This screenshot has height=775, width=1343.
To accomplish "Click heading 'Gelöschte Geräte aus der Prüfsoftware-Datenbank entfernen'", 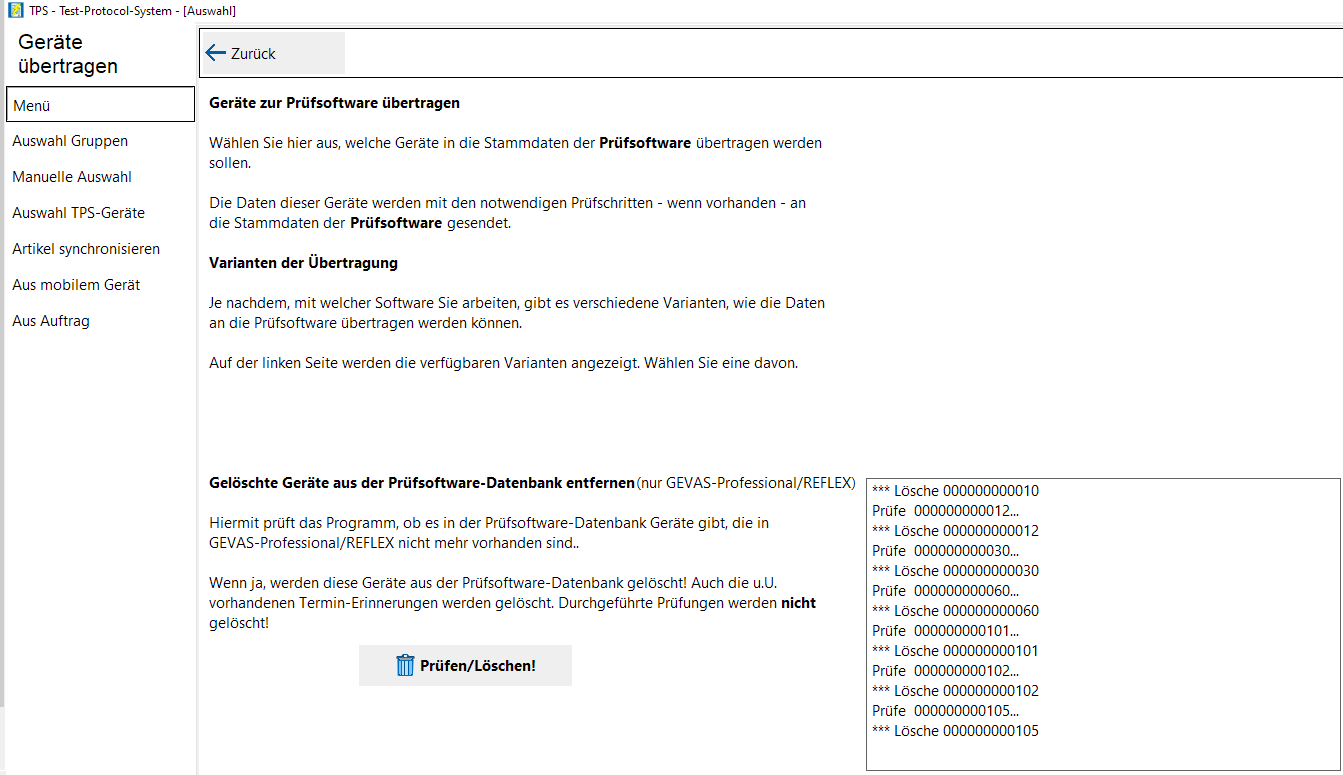I will pos(422,483).
